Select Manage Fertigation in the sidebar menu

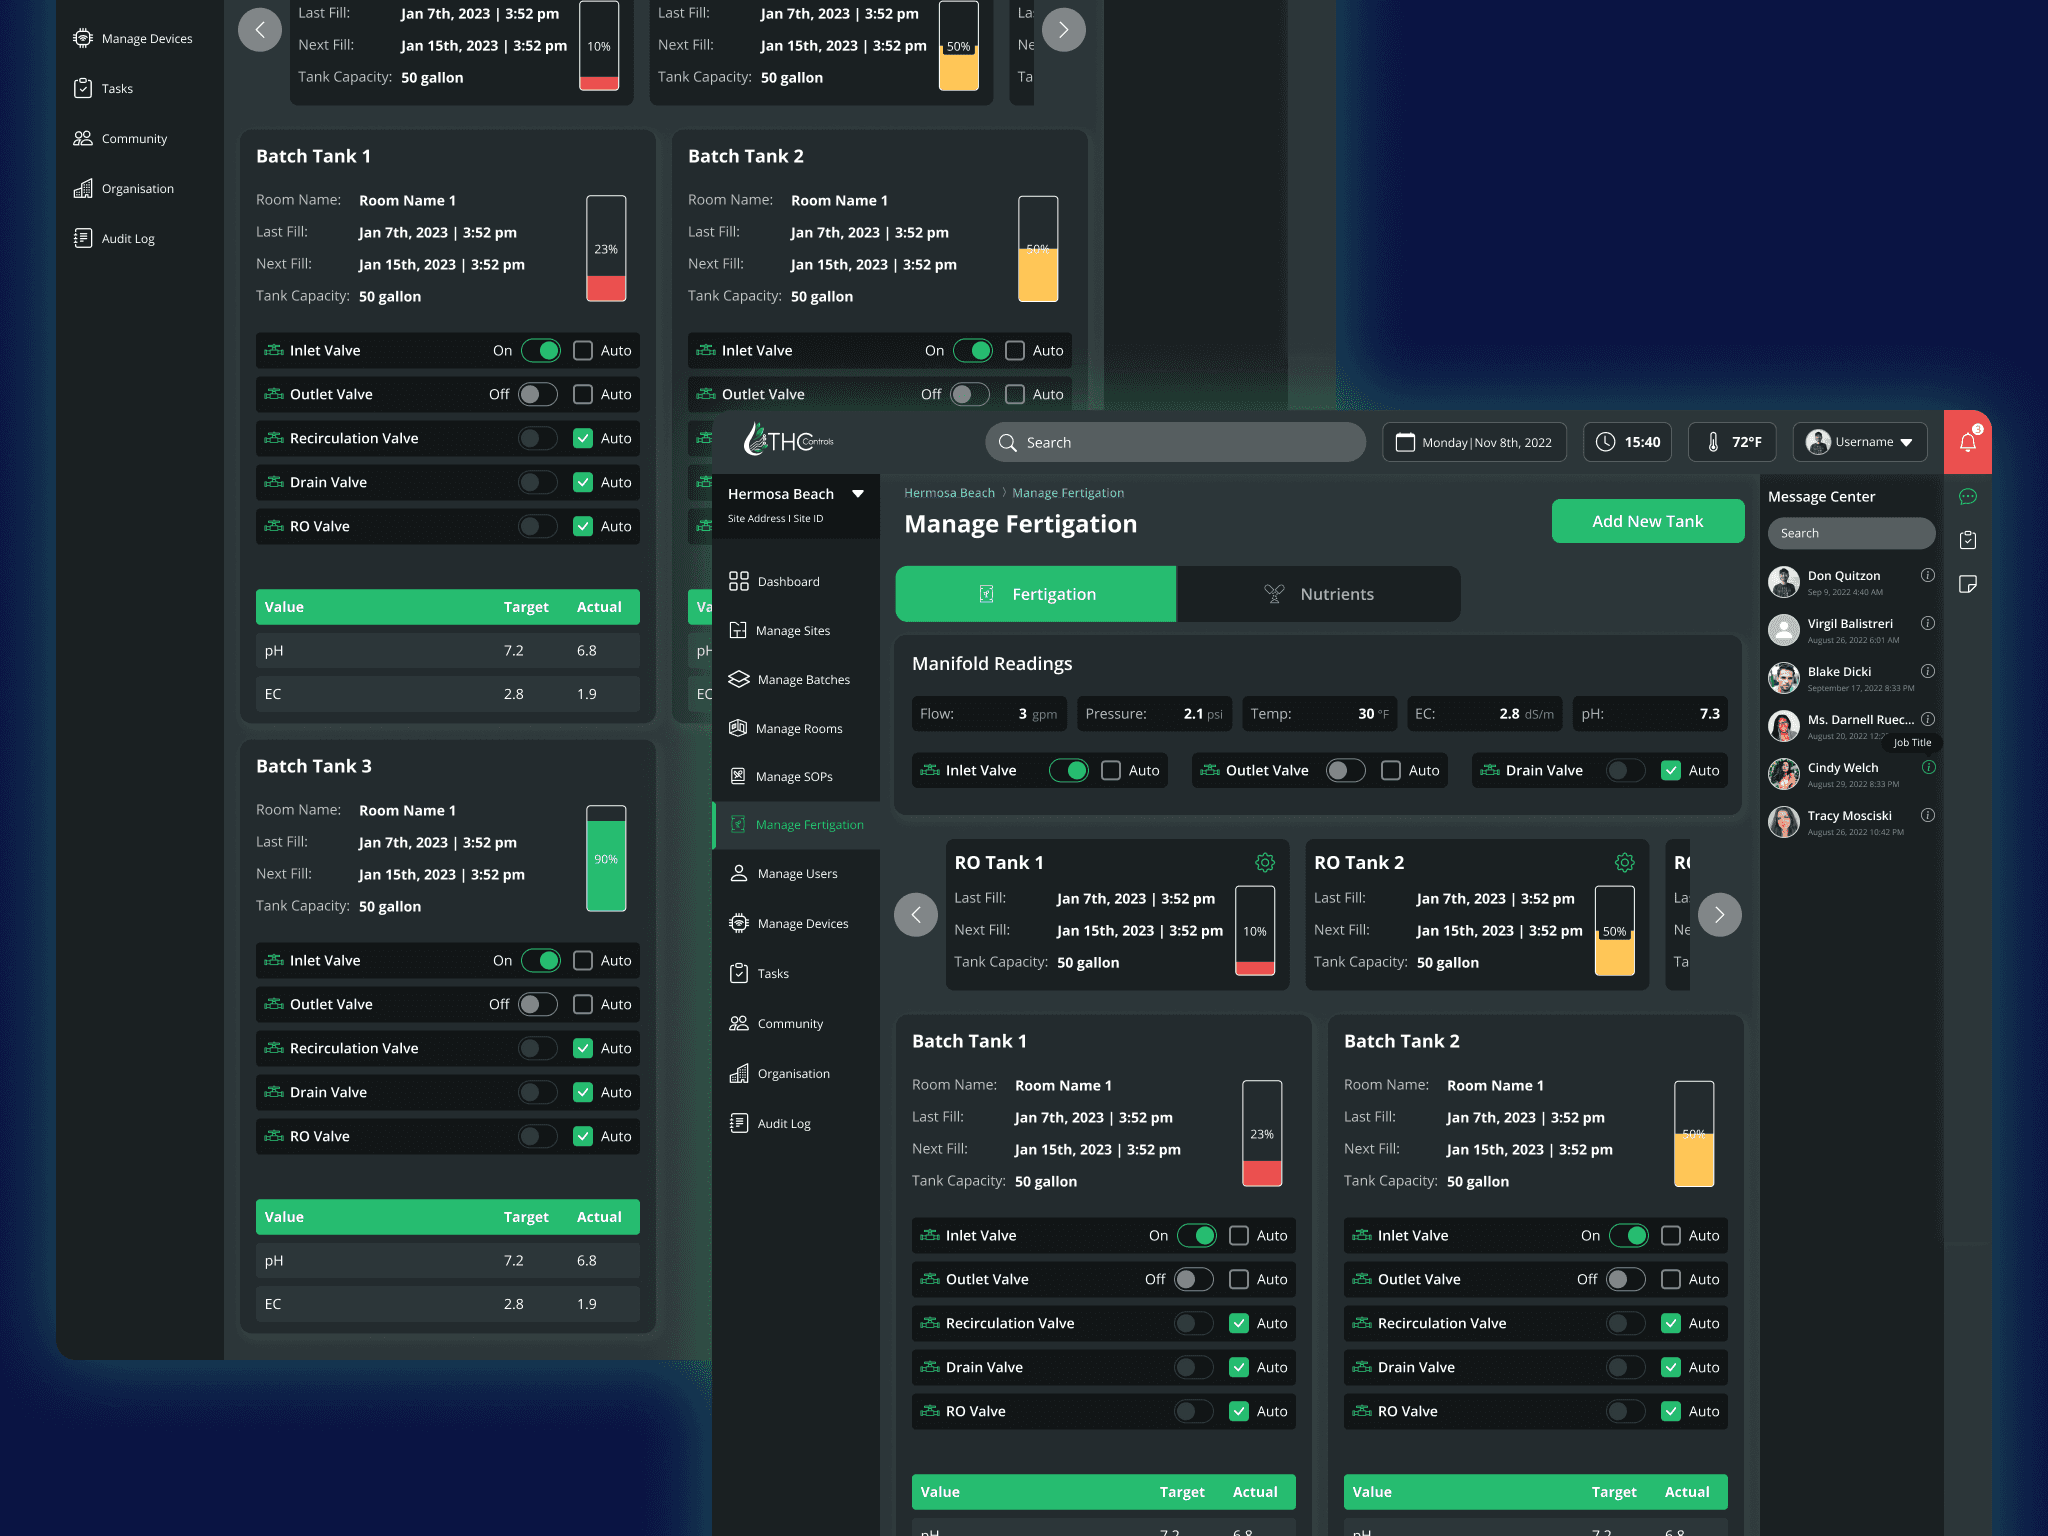[796, 825]
